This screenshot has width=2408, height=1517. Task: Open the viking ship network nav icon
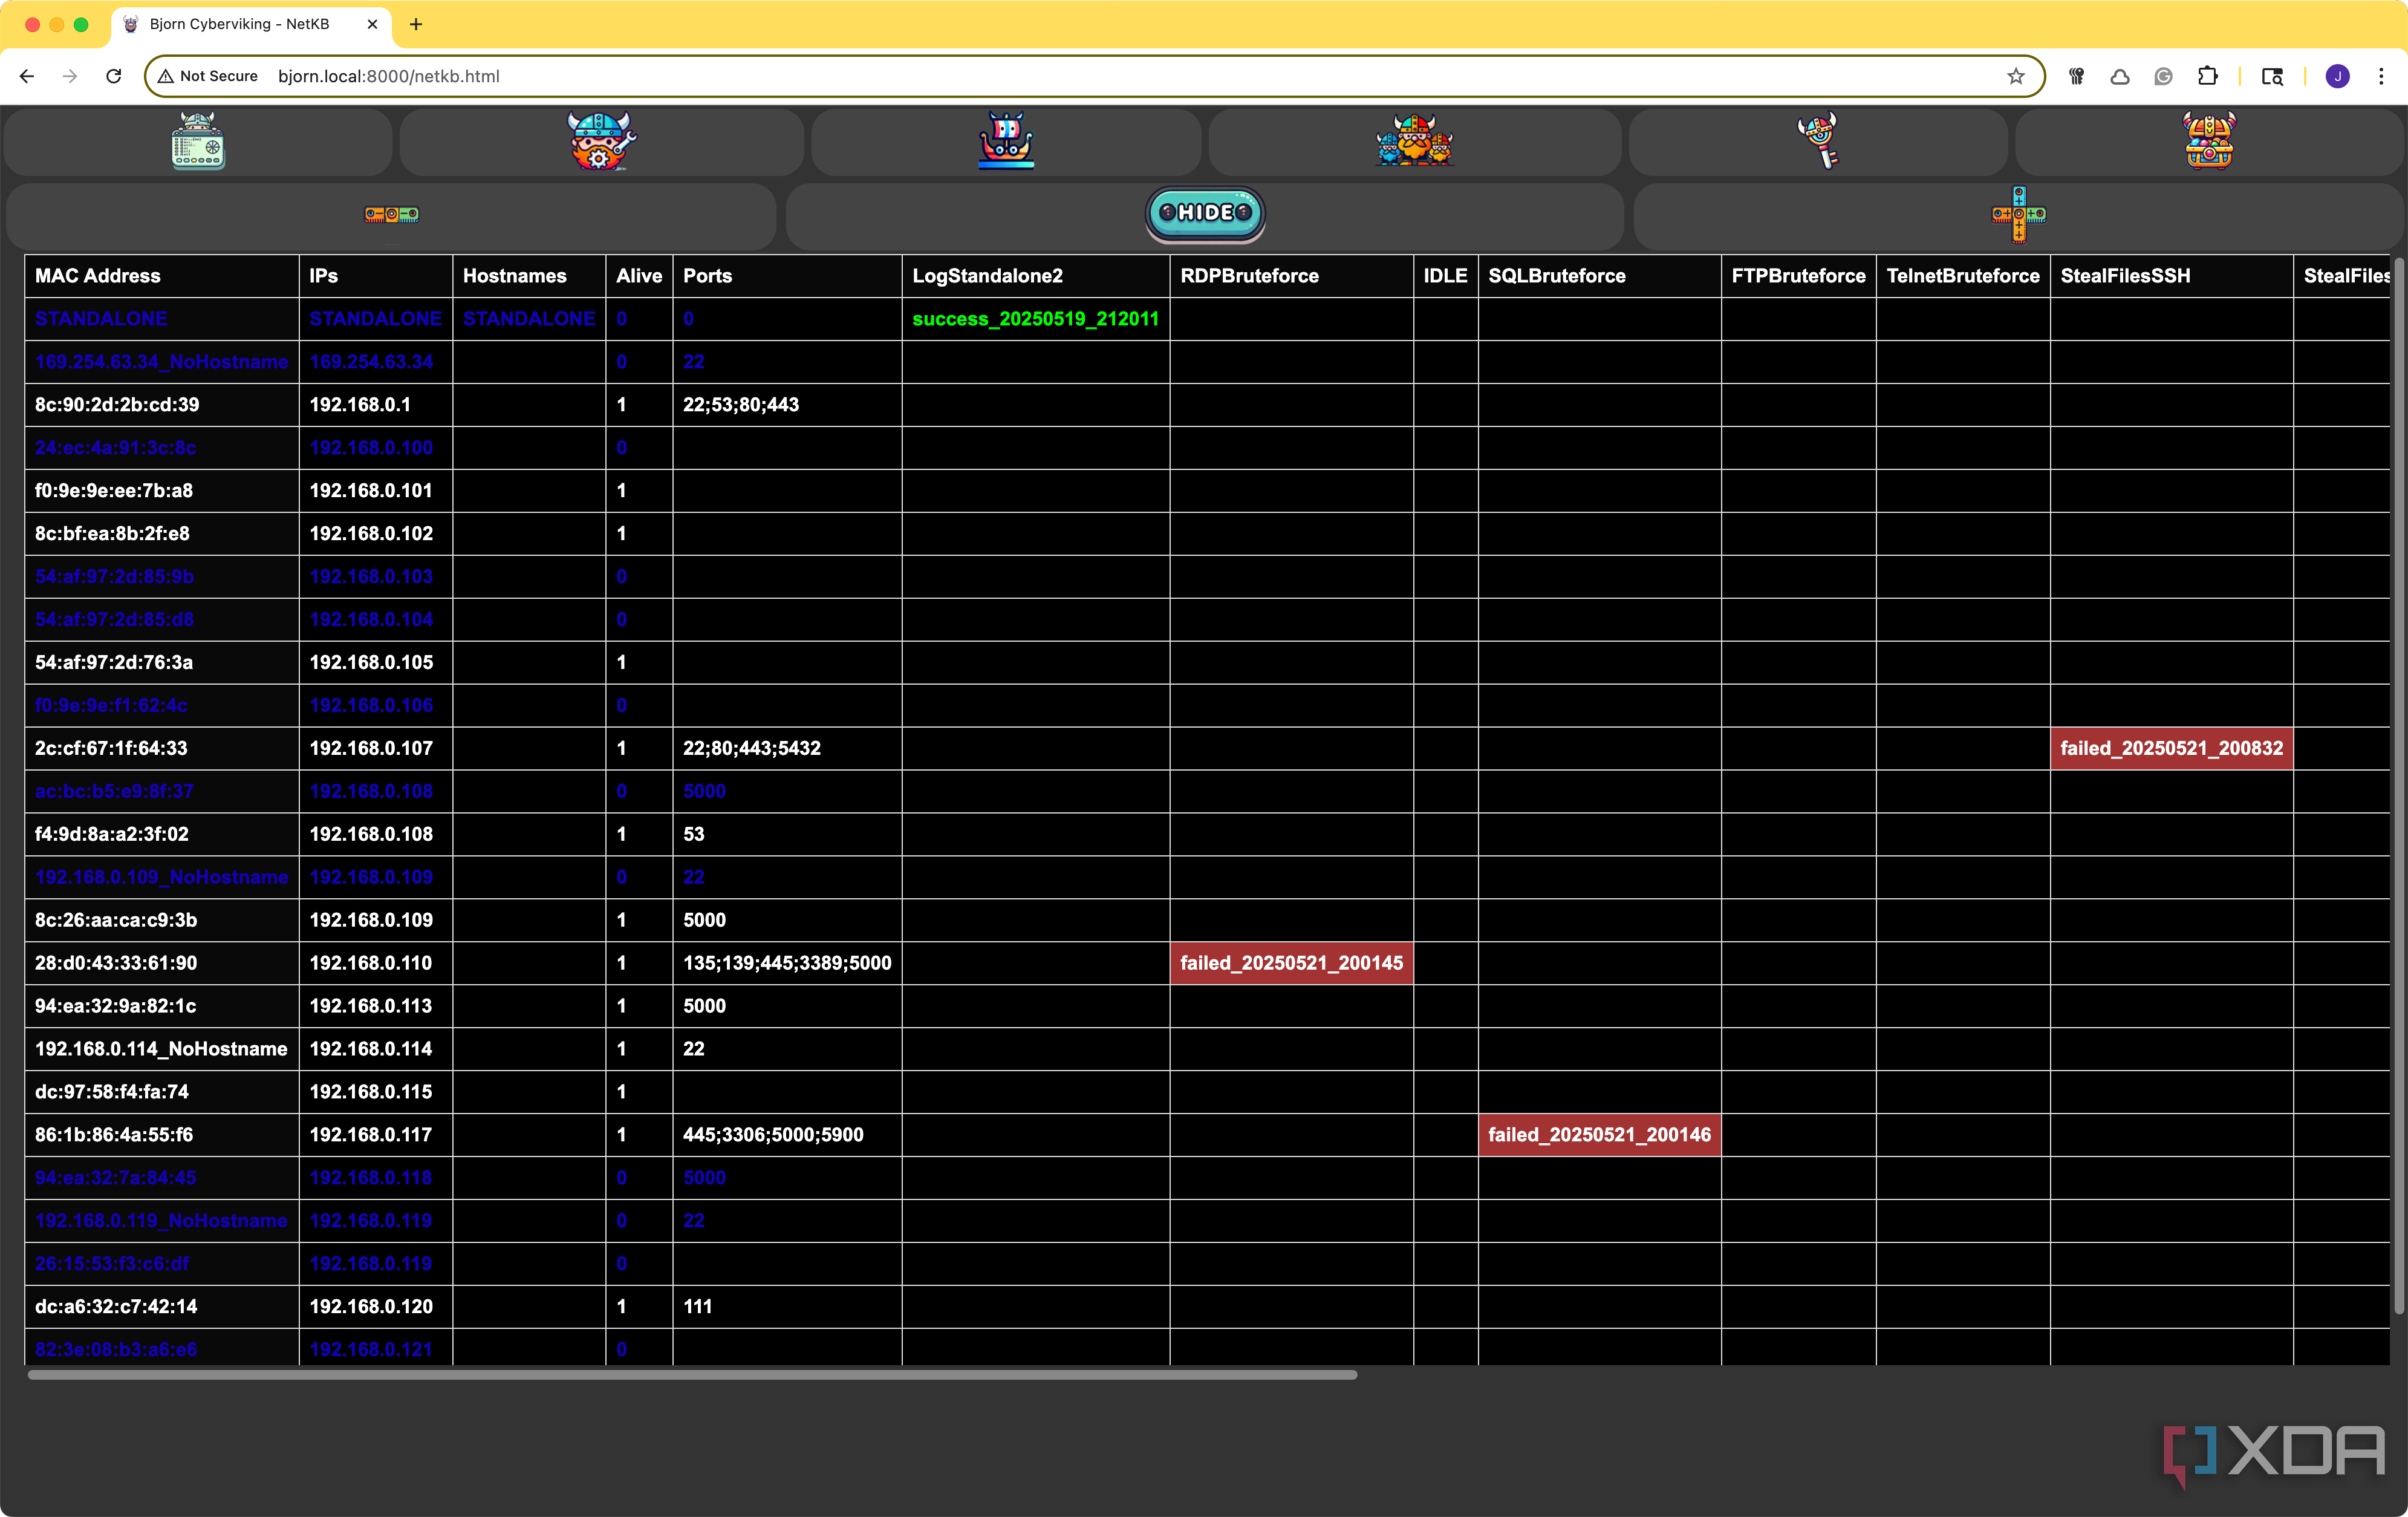[x=1006, y=141]
